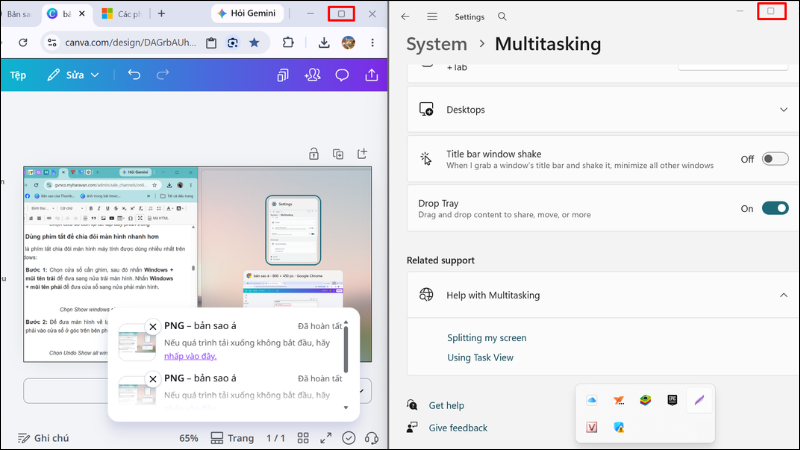This screenshot has height=450, width=800.
Task: Lock the page using padlock icon
Action: point(314,154)
